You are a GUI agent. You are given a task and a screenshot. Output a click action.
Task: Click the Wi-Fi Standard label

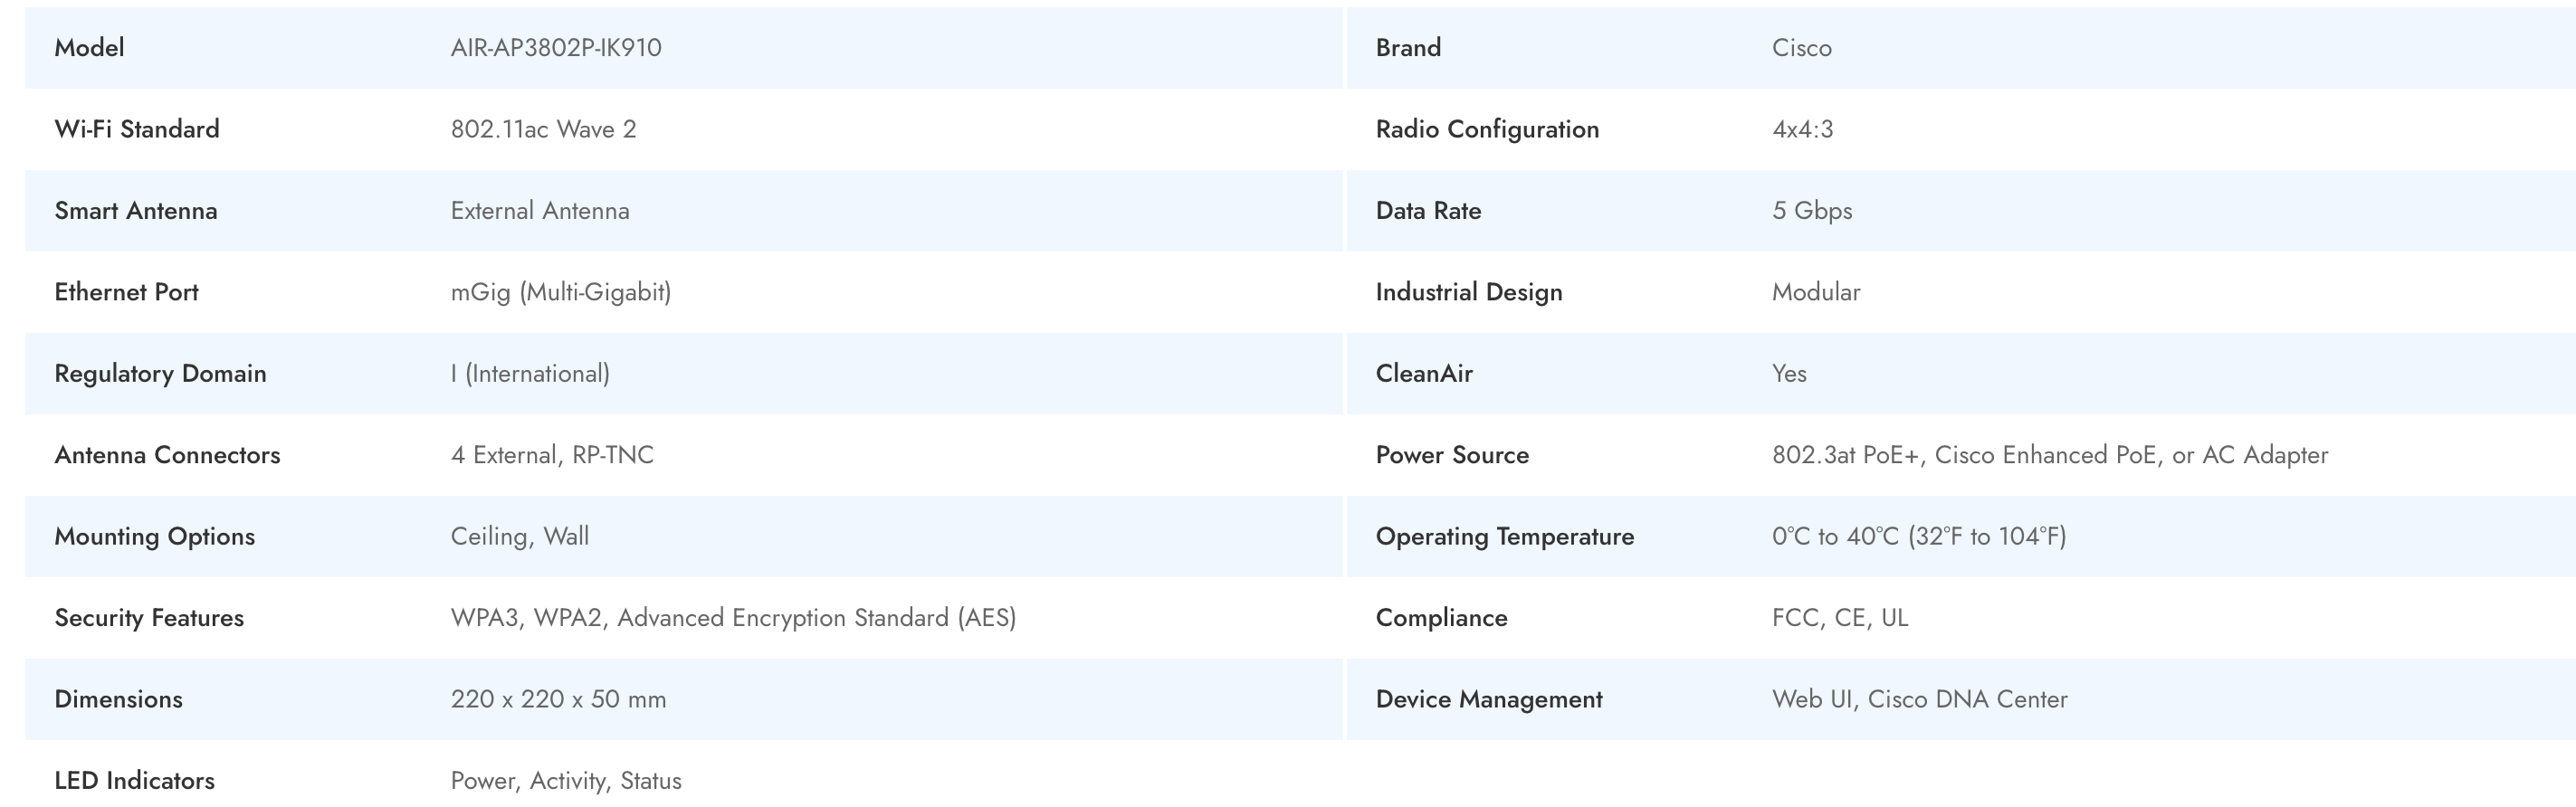click(x=136, y=129)
